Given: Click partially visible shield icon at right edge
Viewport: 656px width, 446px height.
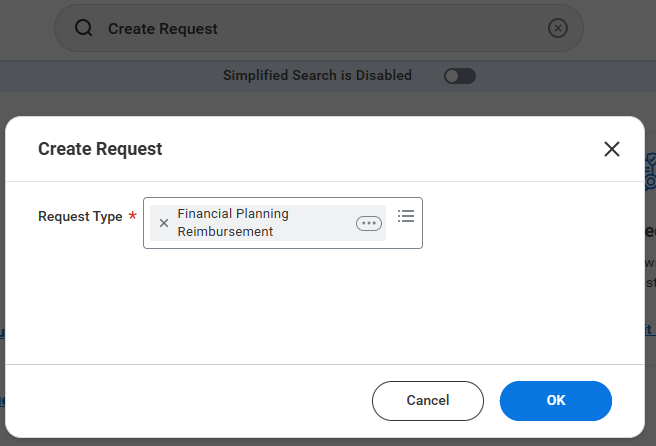Looking at the screenshot, I should (650, 172).
